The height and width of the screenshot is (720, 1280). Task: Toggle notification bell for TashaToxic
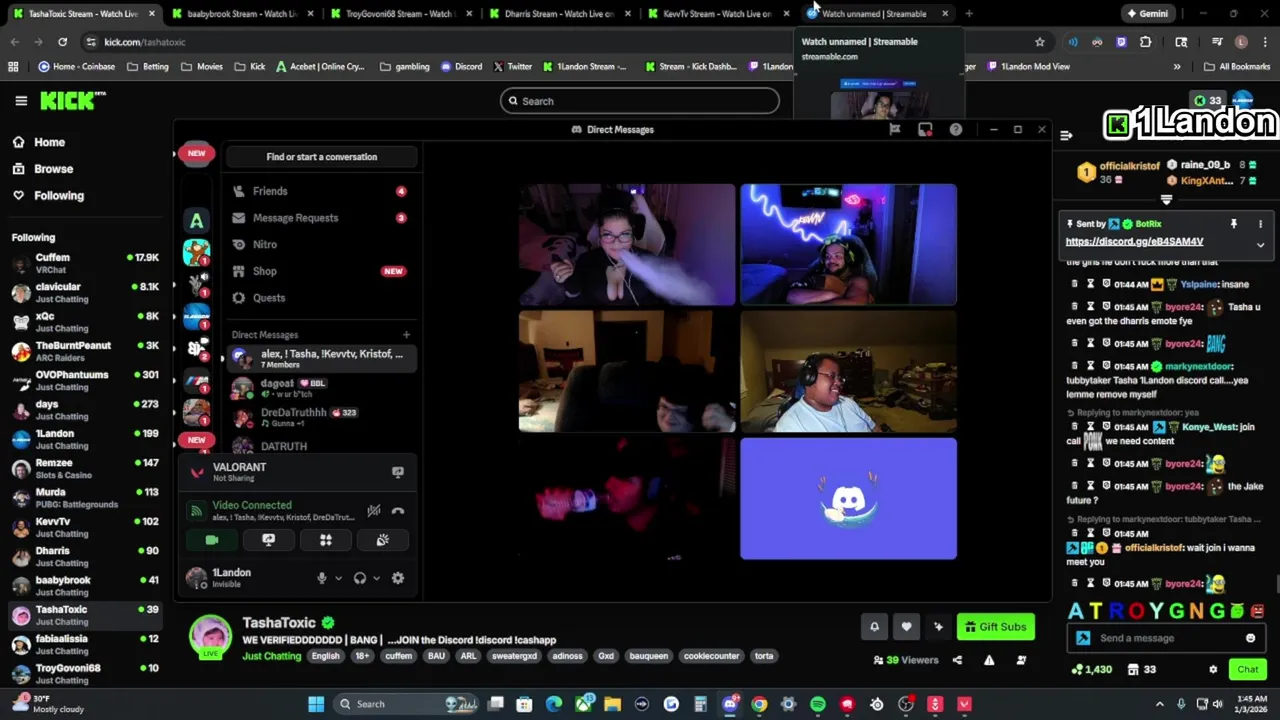[x=874, y=627]
